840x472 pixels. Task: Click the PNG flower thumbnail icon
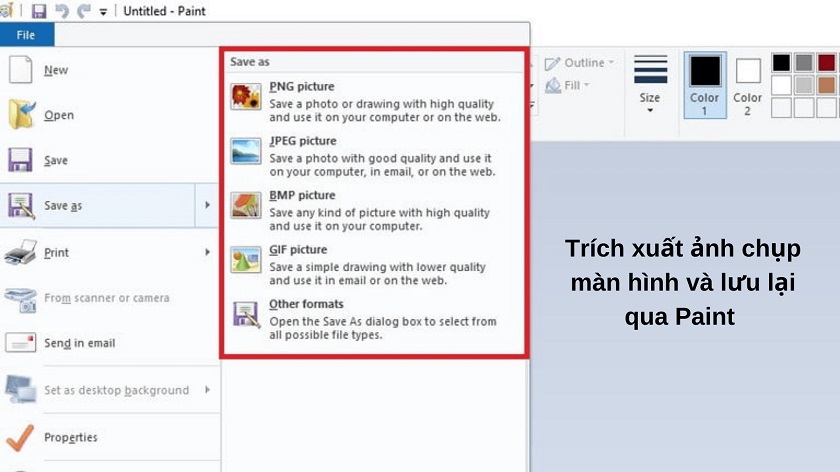[246, 96]
